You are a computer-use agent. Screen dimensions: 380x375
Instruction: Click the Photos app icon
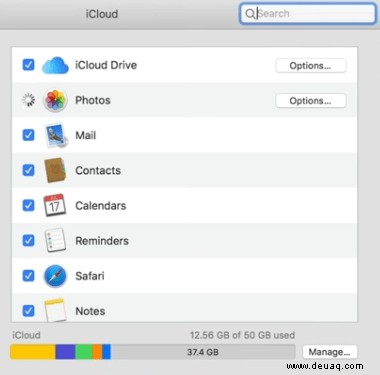tap(55, 100)
